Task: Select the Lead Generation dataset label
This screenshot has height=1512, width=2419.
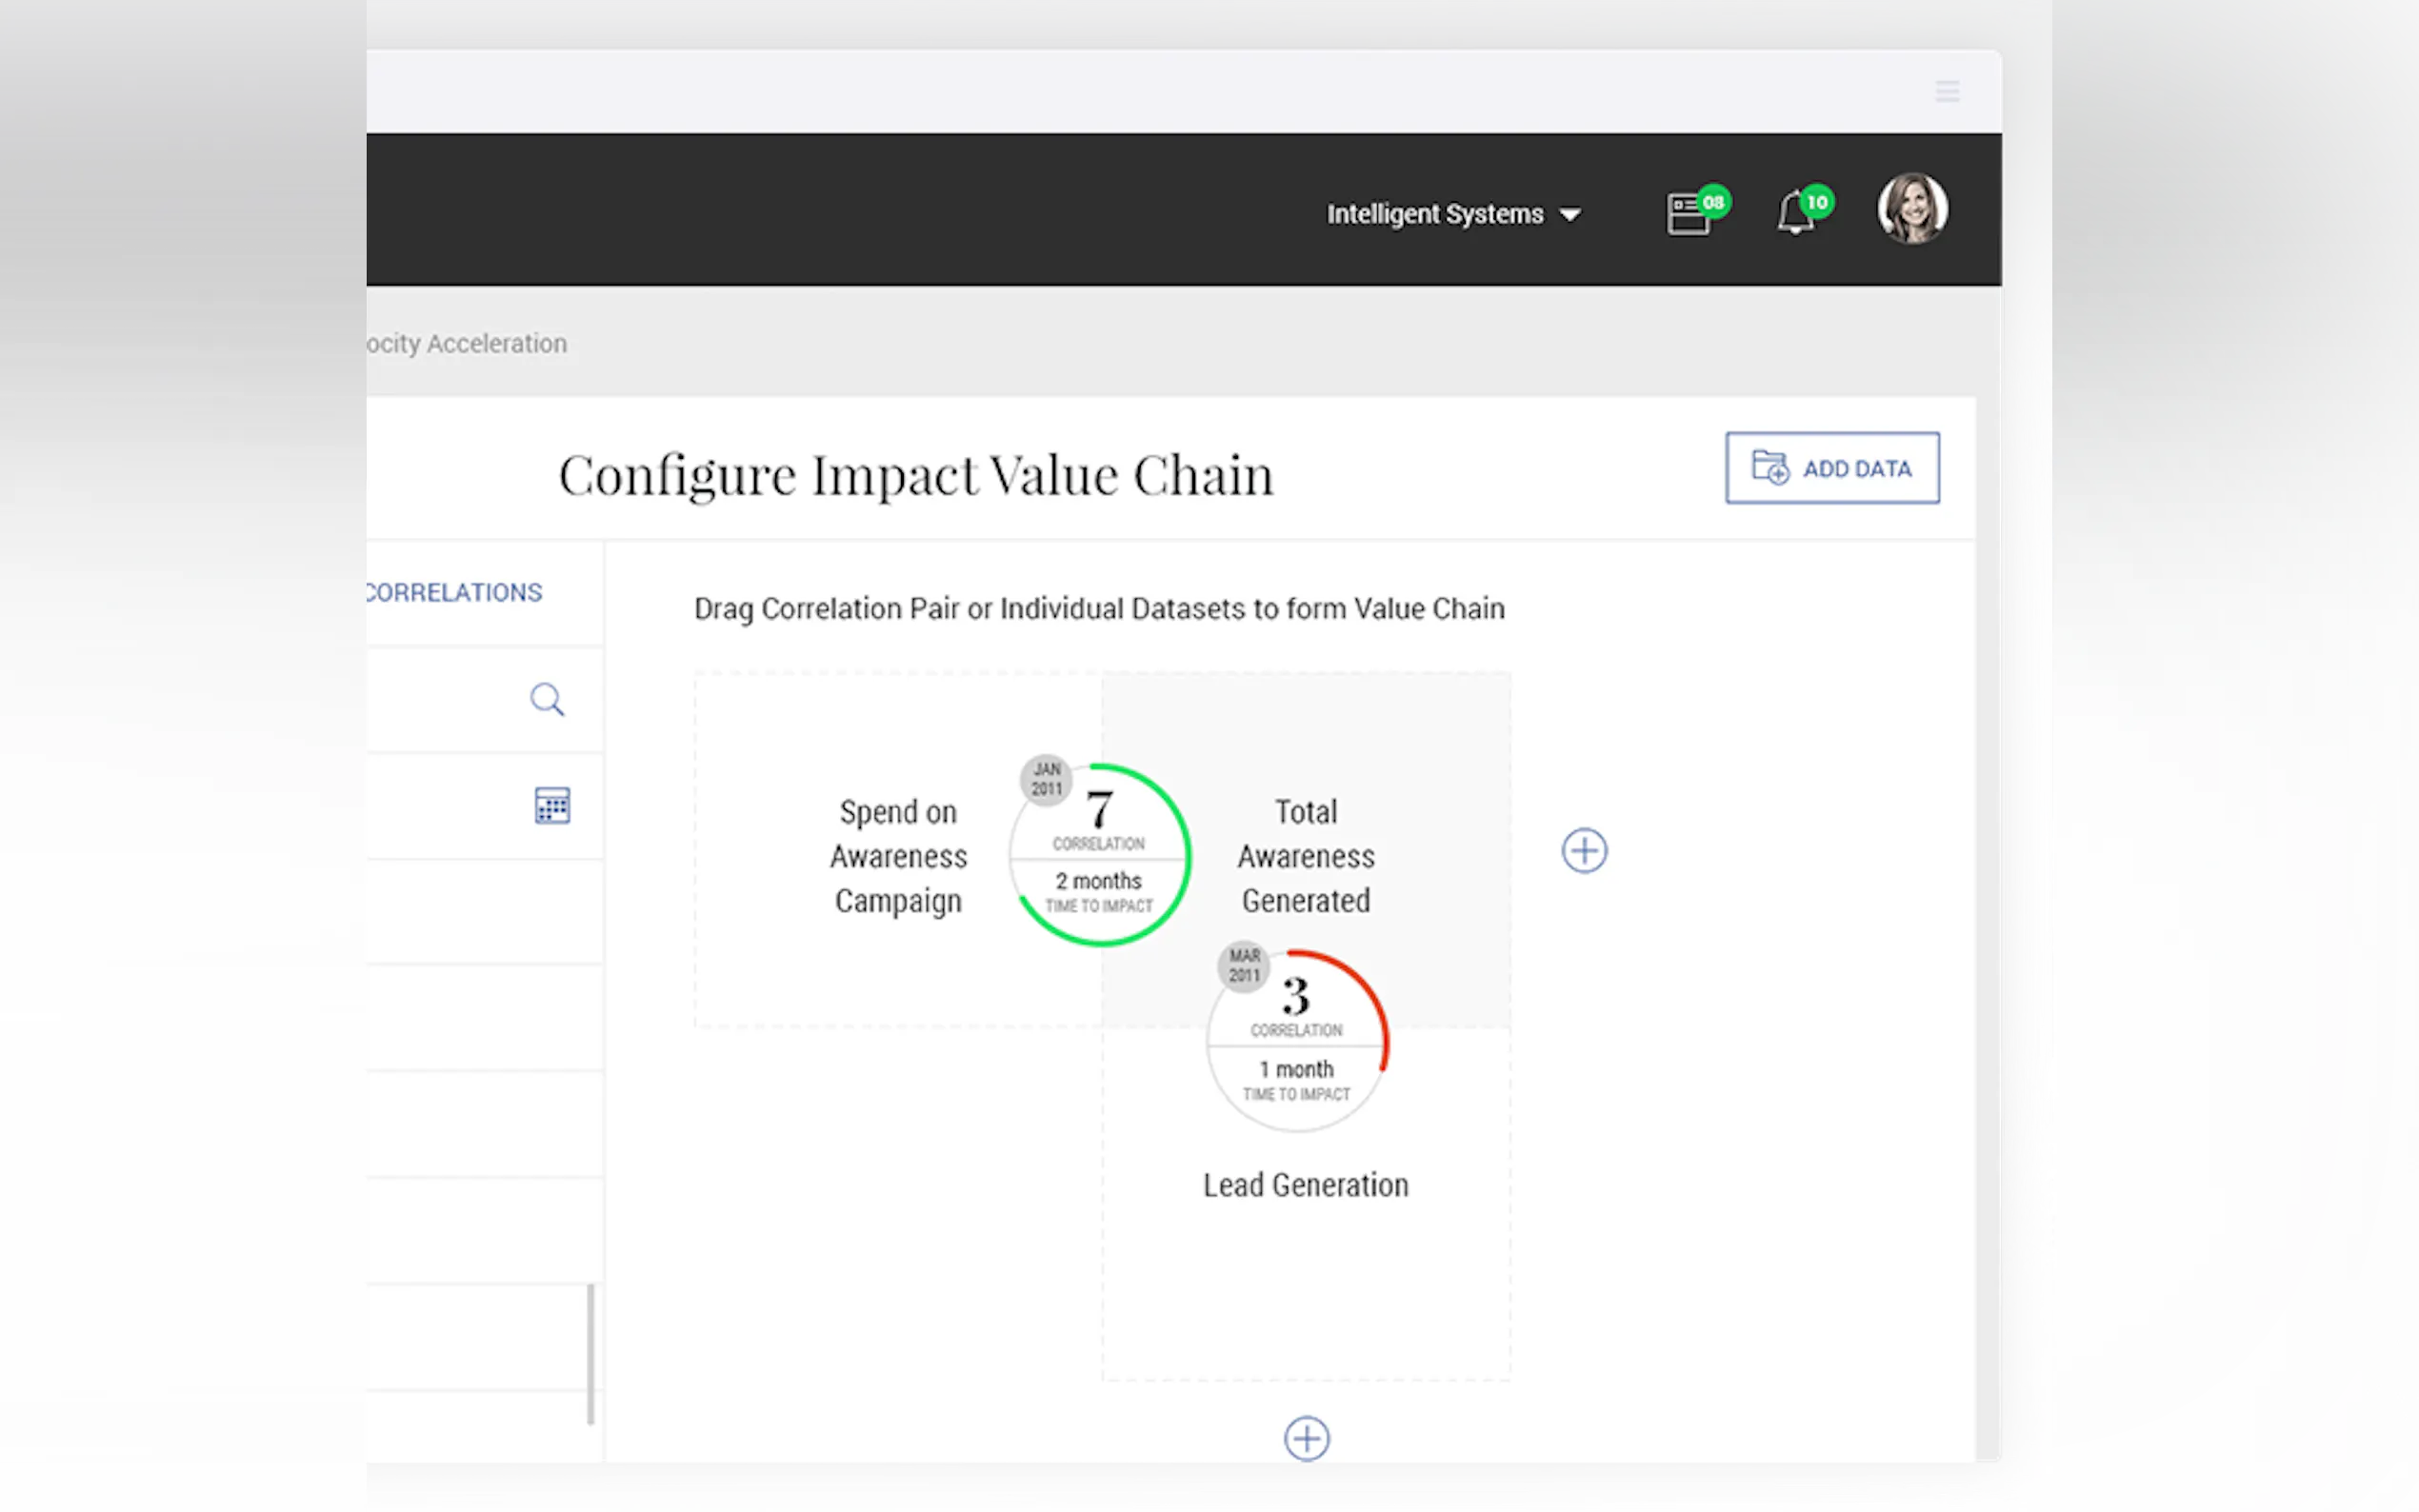Action: pyautogui.click(x=1305, y=1185)
